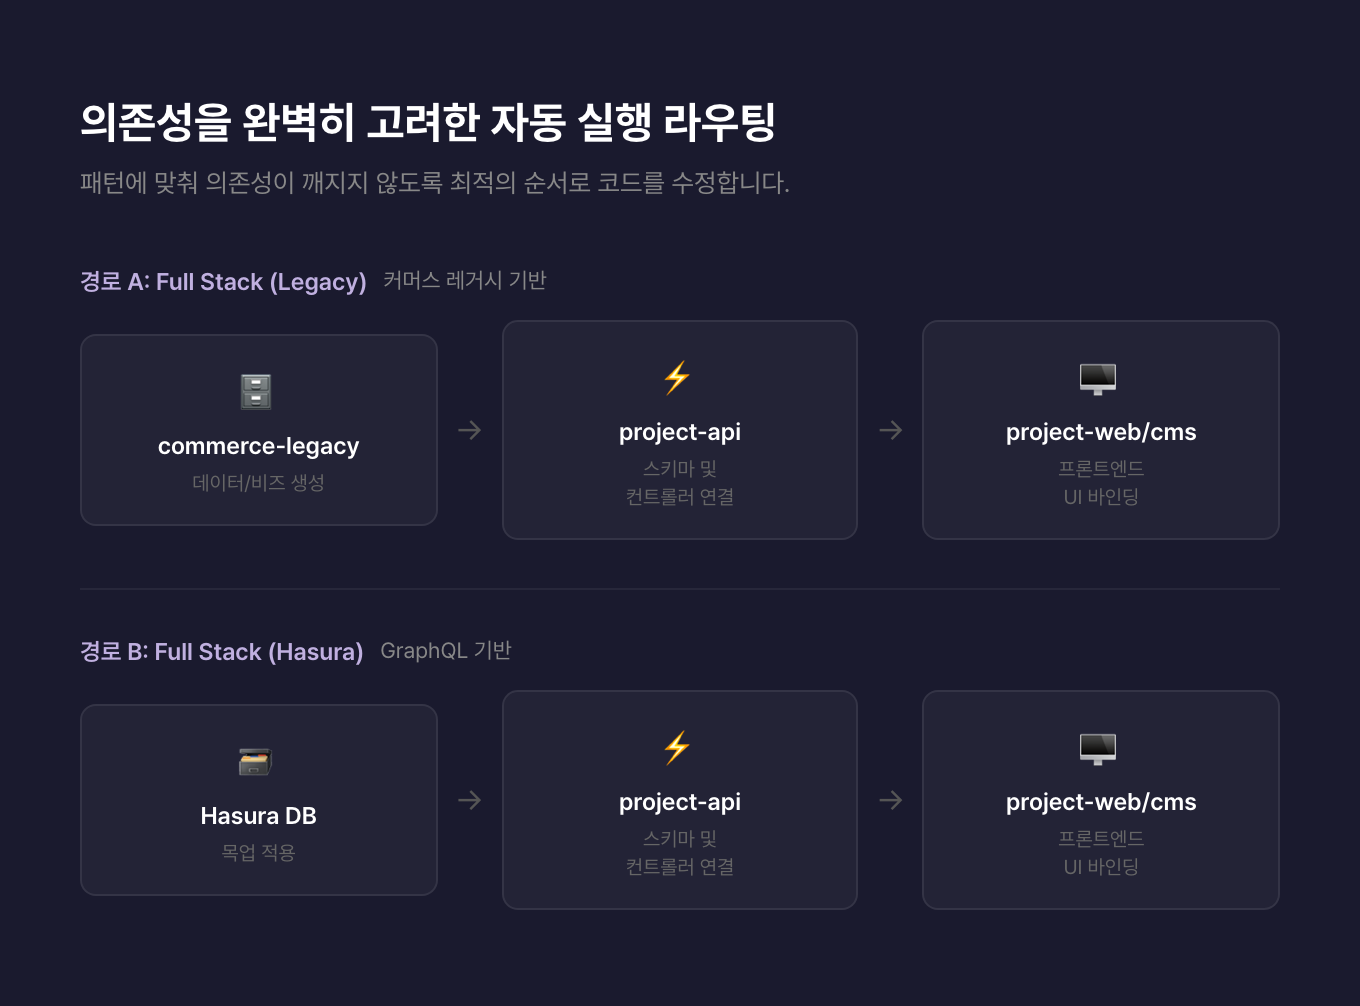Viewport: 1360px width, 1006px height.
Task: Click the monitor icon in Route A
Action: 1098,378
